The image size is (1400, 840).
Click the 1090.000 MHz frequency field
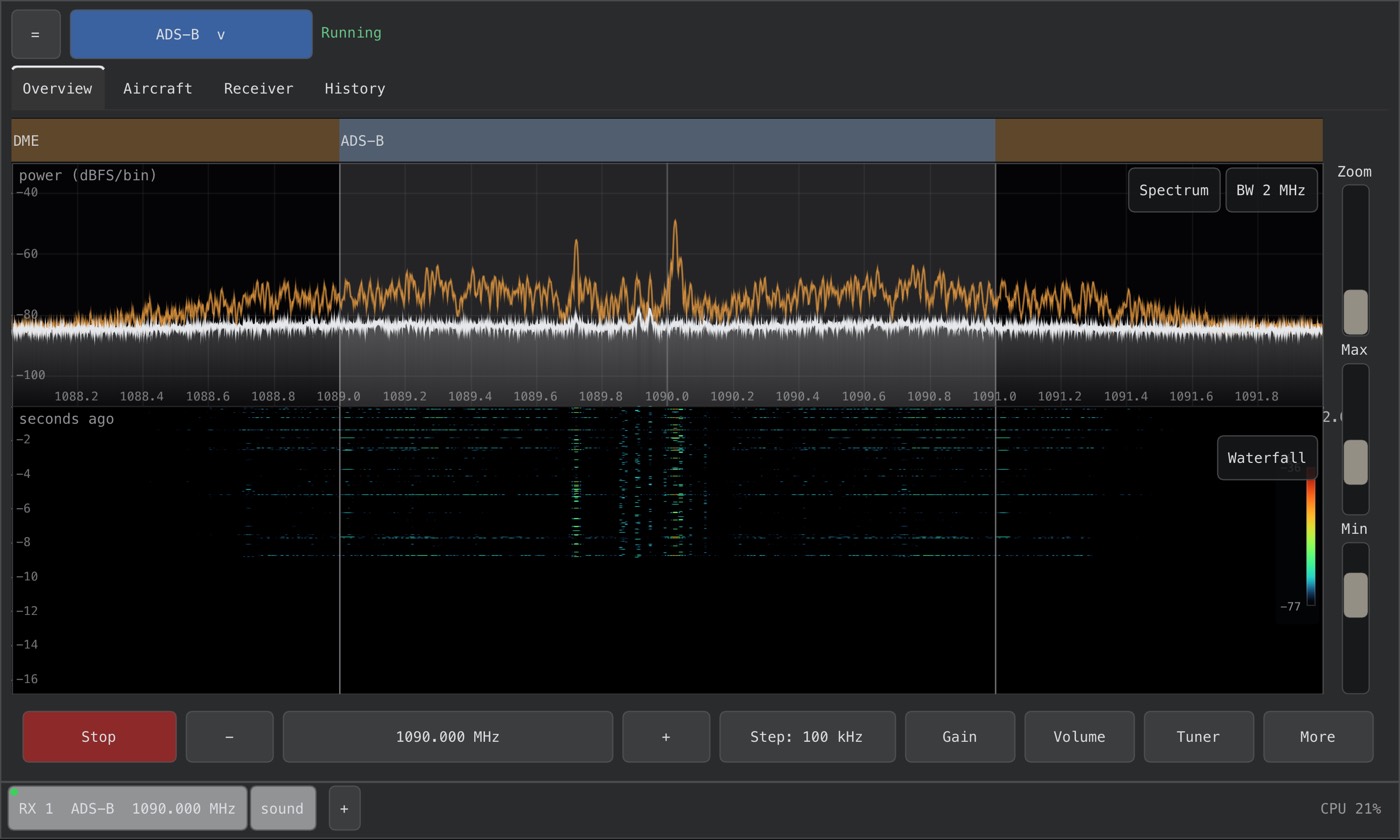click(x=448, y=737)
